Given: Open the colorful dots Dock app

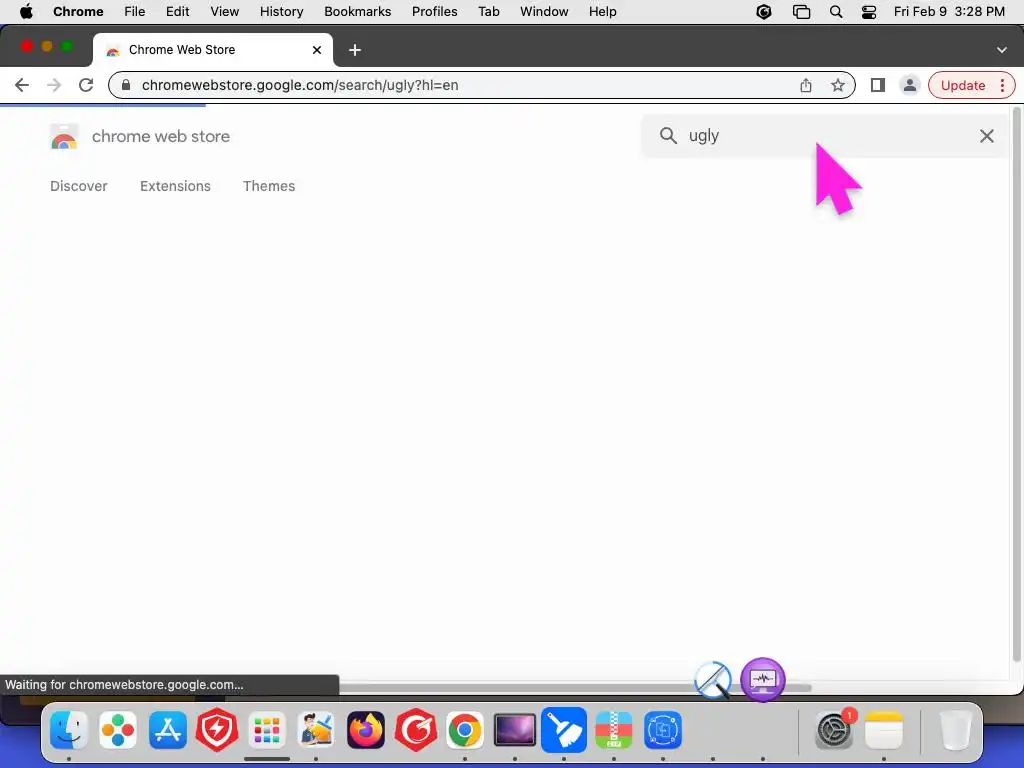Looking at the screenshot, I should tap(118, 729).
